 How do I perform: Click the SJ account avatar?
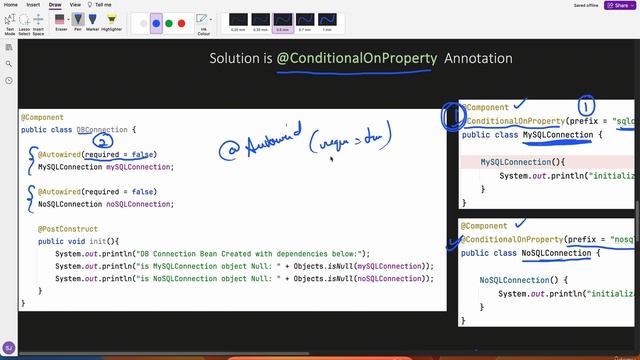9,348
